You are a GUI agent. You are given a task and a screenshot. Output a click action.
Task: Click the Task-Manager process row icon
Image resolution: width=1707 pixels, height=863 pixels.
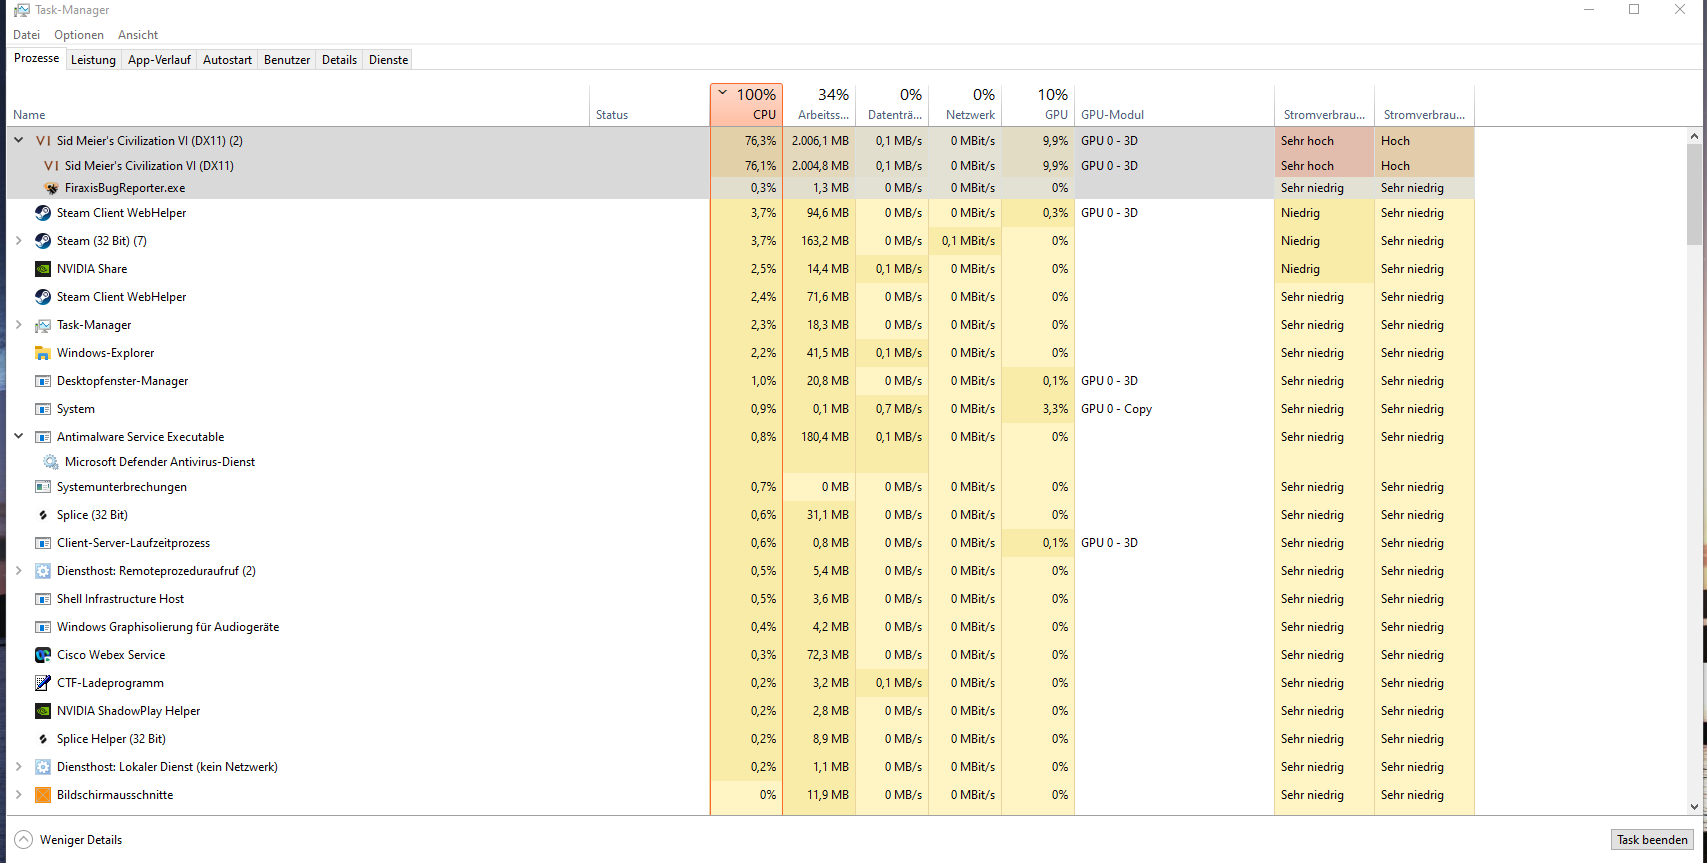pyautogui.click(x=43, y=325)
